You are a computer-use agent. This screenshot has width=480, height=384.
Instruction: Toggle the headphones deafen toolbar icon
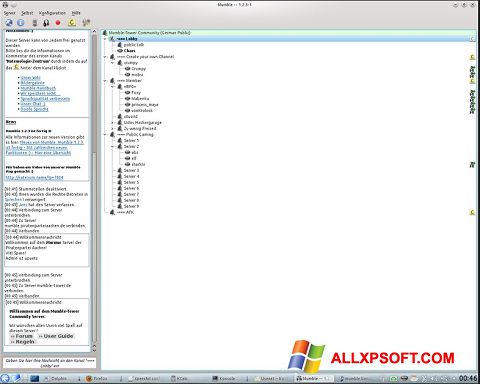(46, 23)
